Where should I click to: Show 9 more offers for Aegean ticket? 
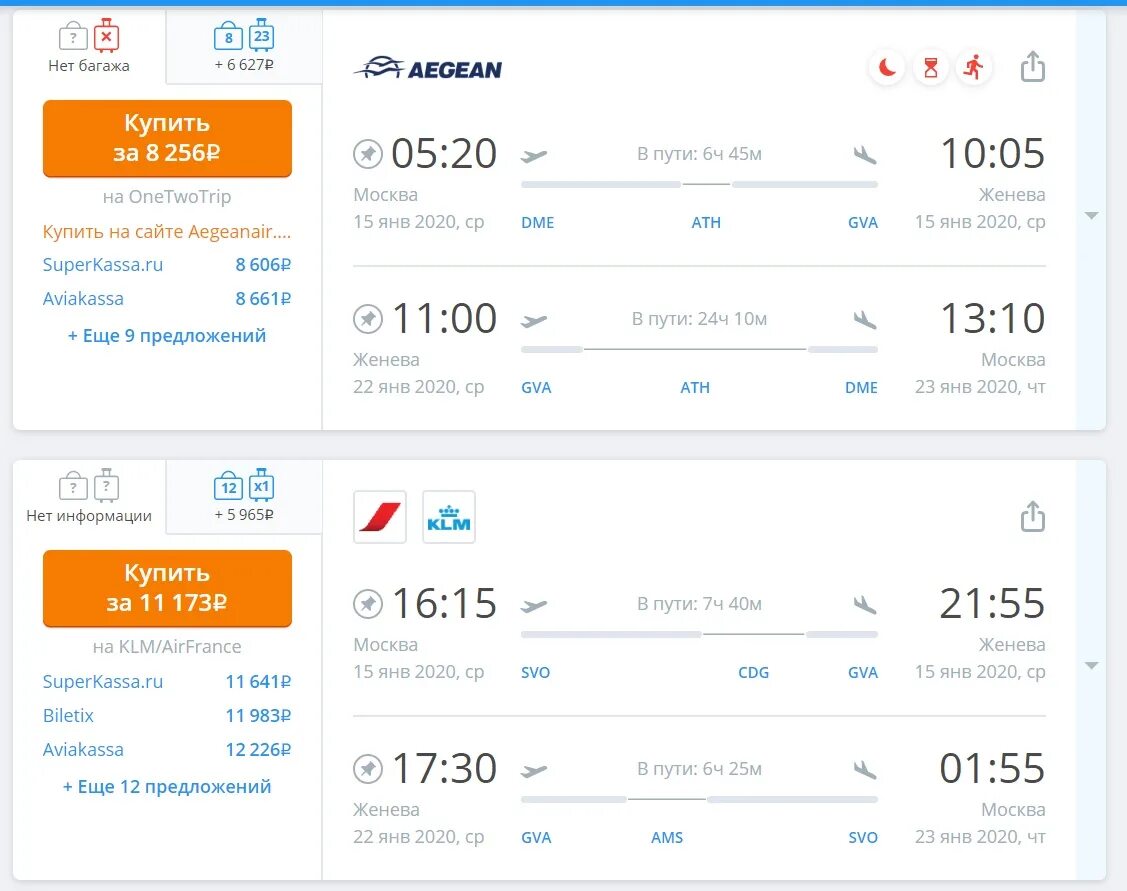pyautogui.click(x=167, y=336)
